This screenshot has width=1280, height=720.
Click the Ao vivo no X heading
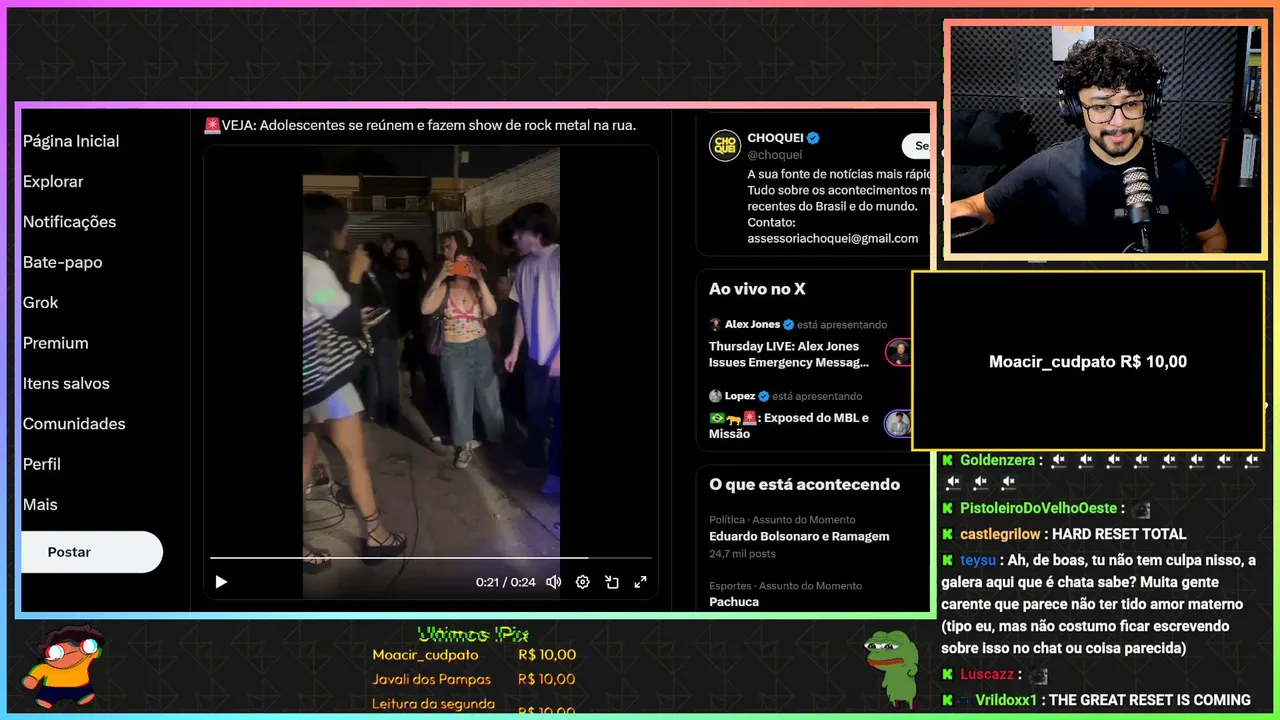pos(757,289)
